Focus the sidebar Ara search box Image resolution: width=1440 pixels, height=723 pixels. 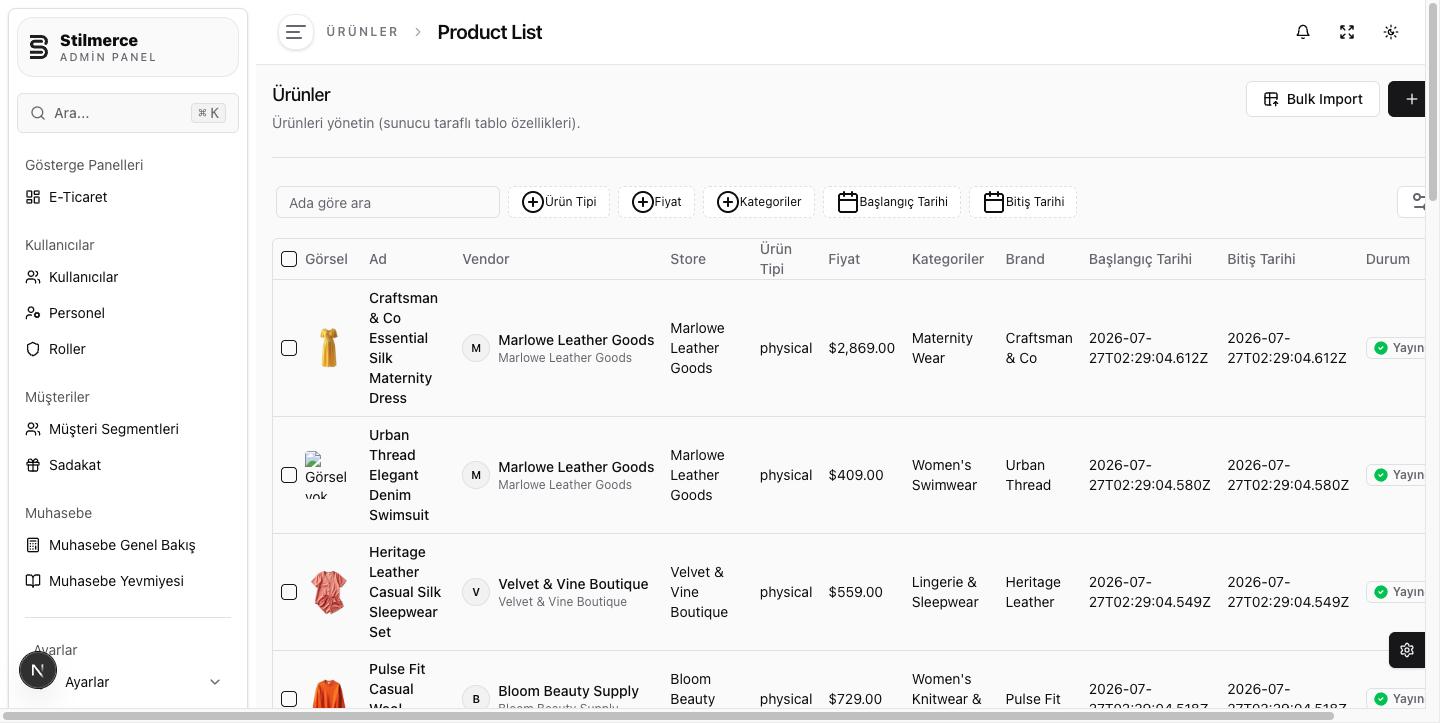[128, 113]
